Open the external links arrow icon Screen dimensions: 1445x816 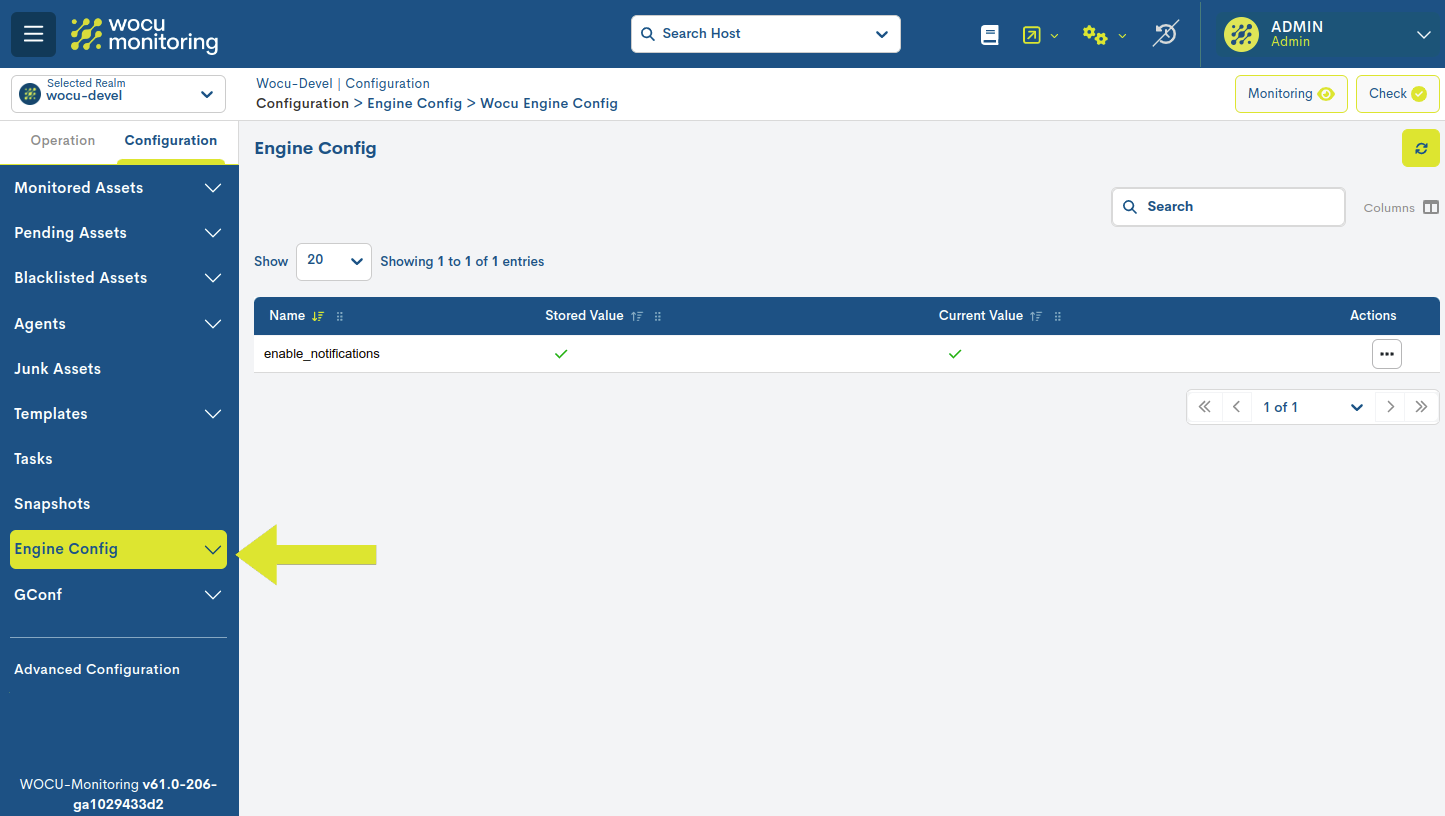[x=1032, y=35]
